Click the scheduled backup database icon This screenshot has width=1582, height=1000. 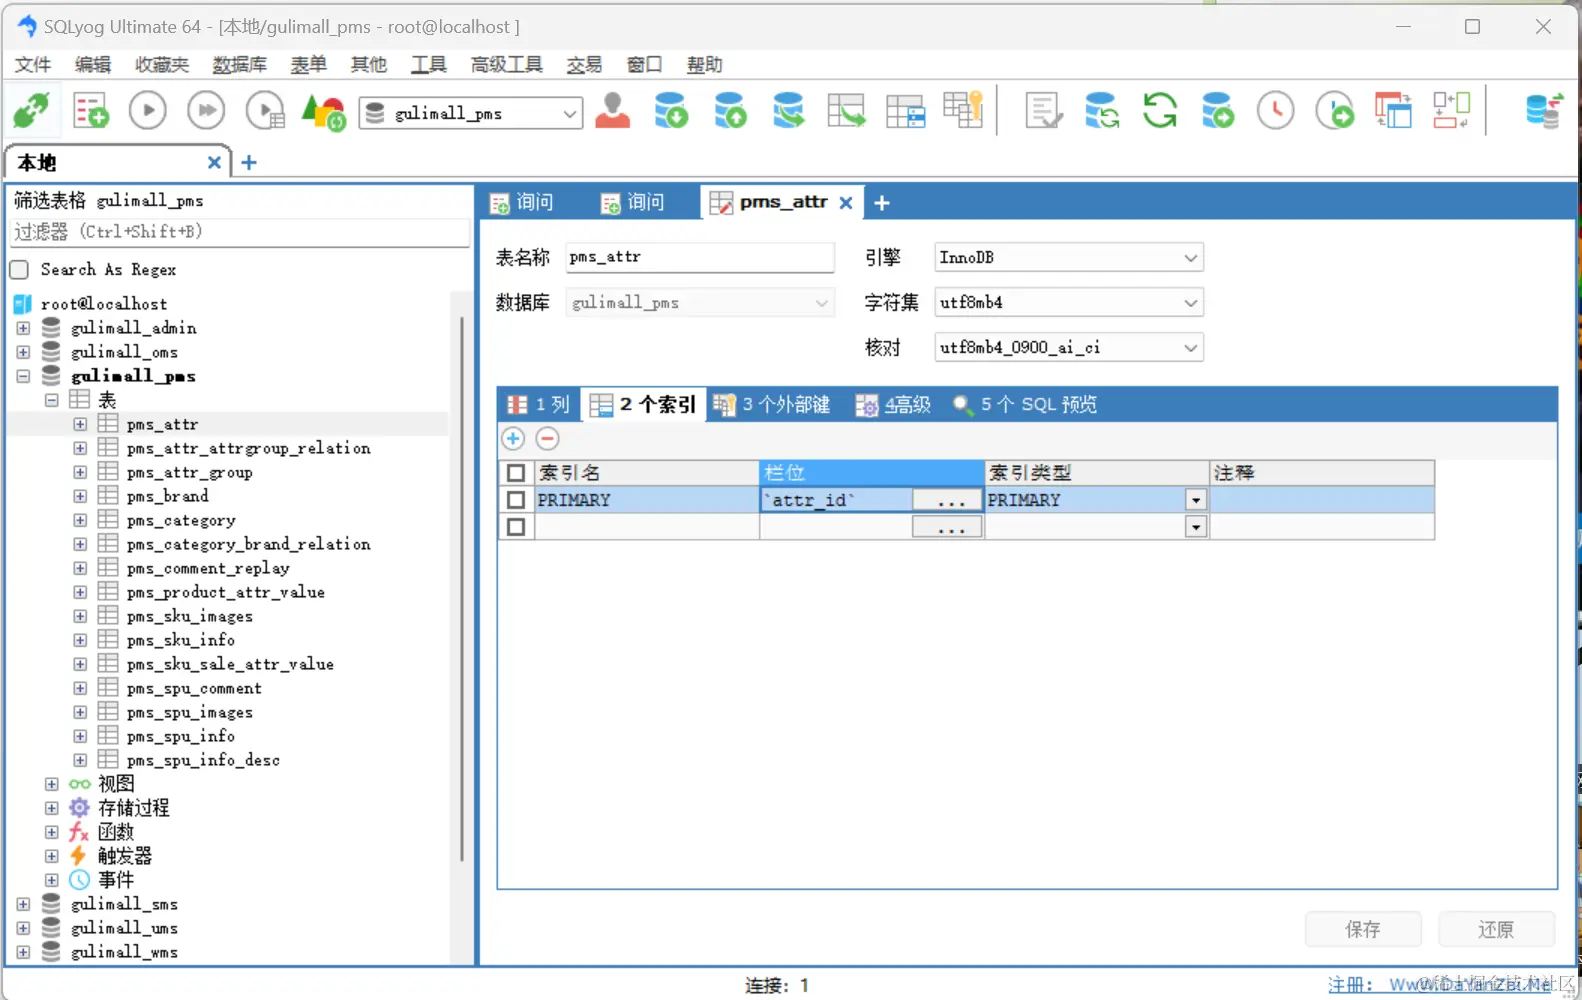tap(1218, 110)
